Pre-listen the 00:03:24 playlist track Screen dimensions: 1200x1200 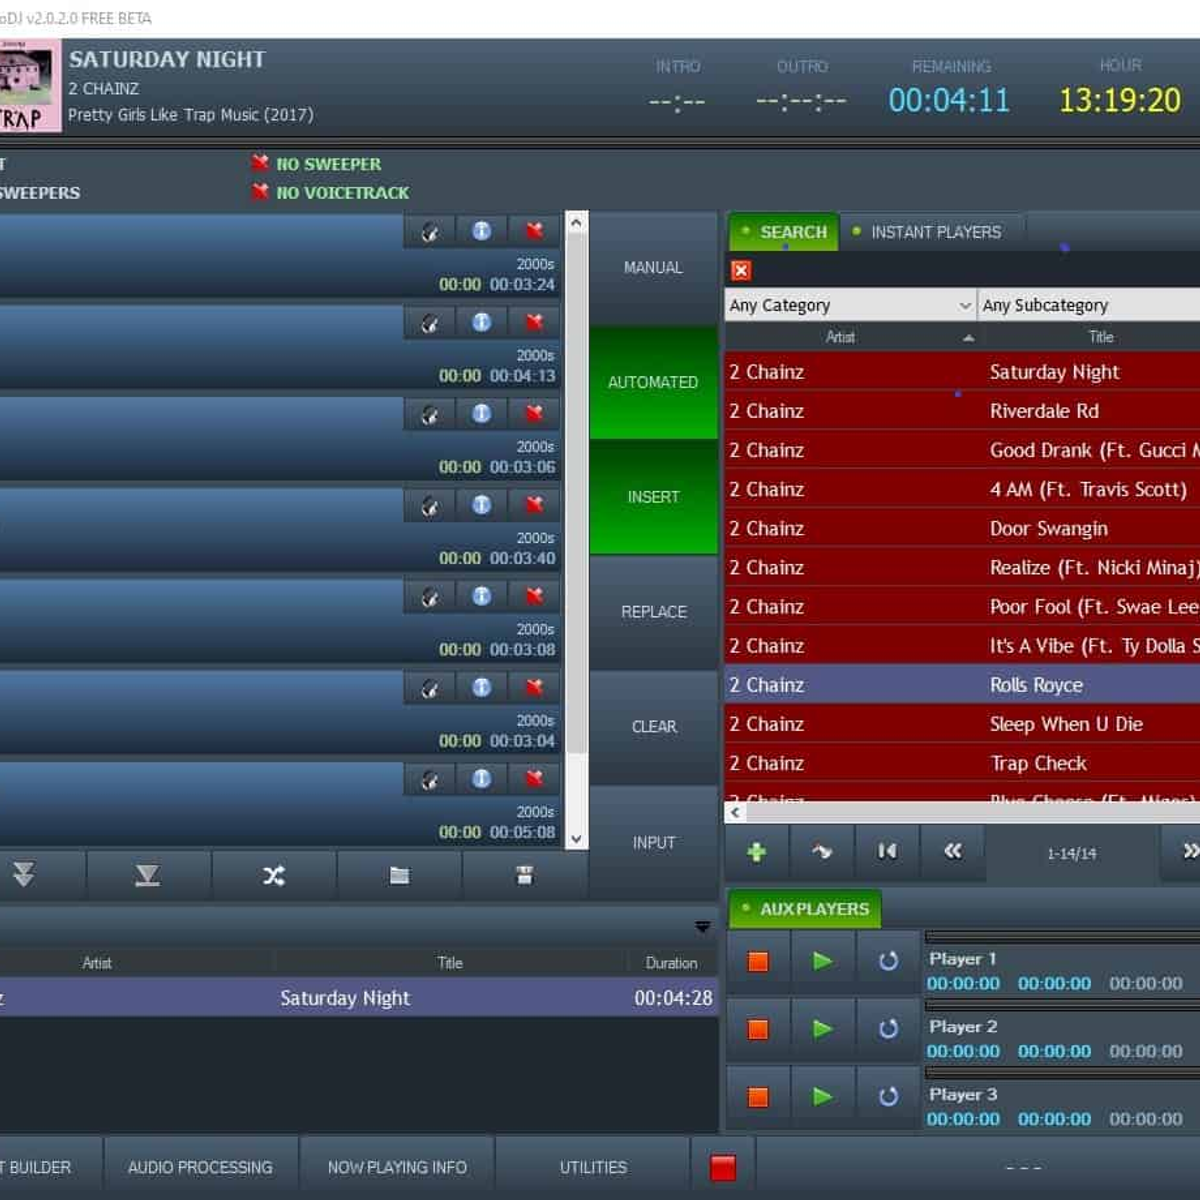pos(430,232)
